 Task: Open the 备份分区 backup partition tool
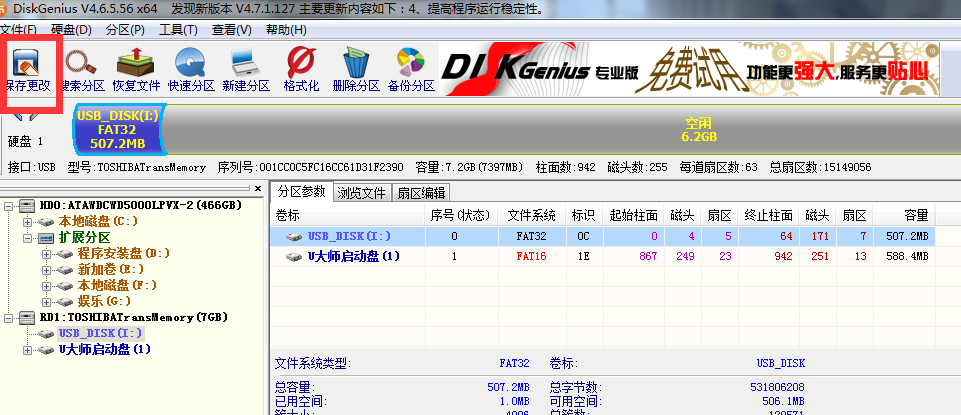(x=411, y=70)
